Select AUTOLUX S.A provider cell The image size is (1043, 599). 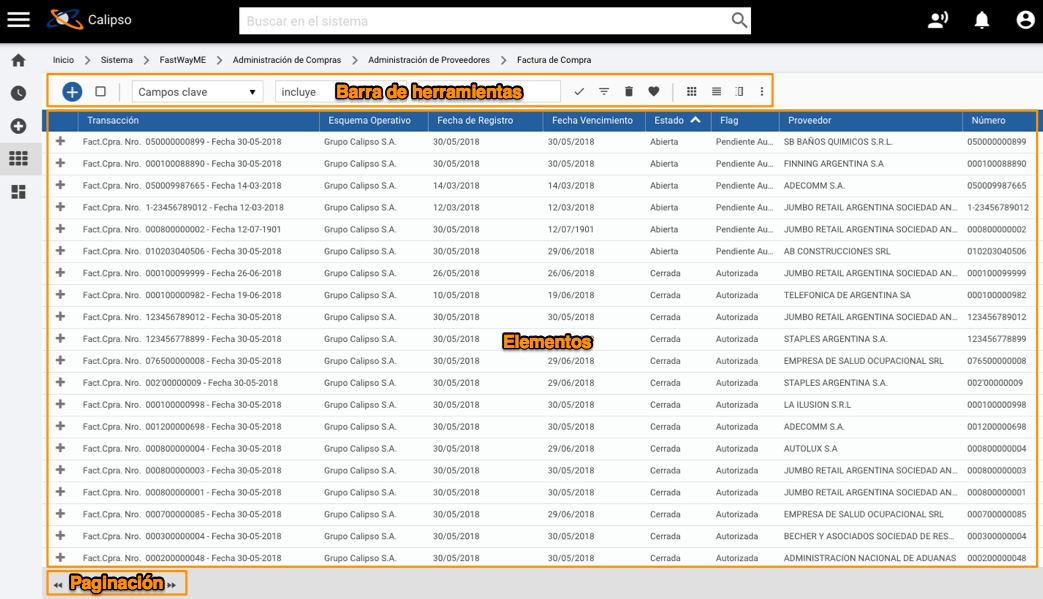point(810,449)
